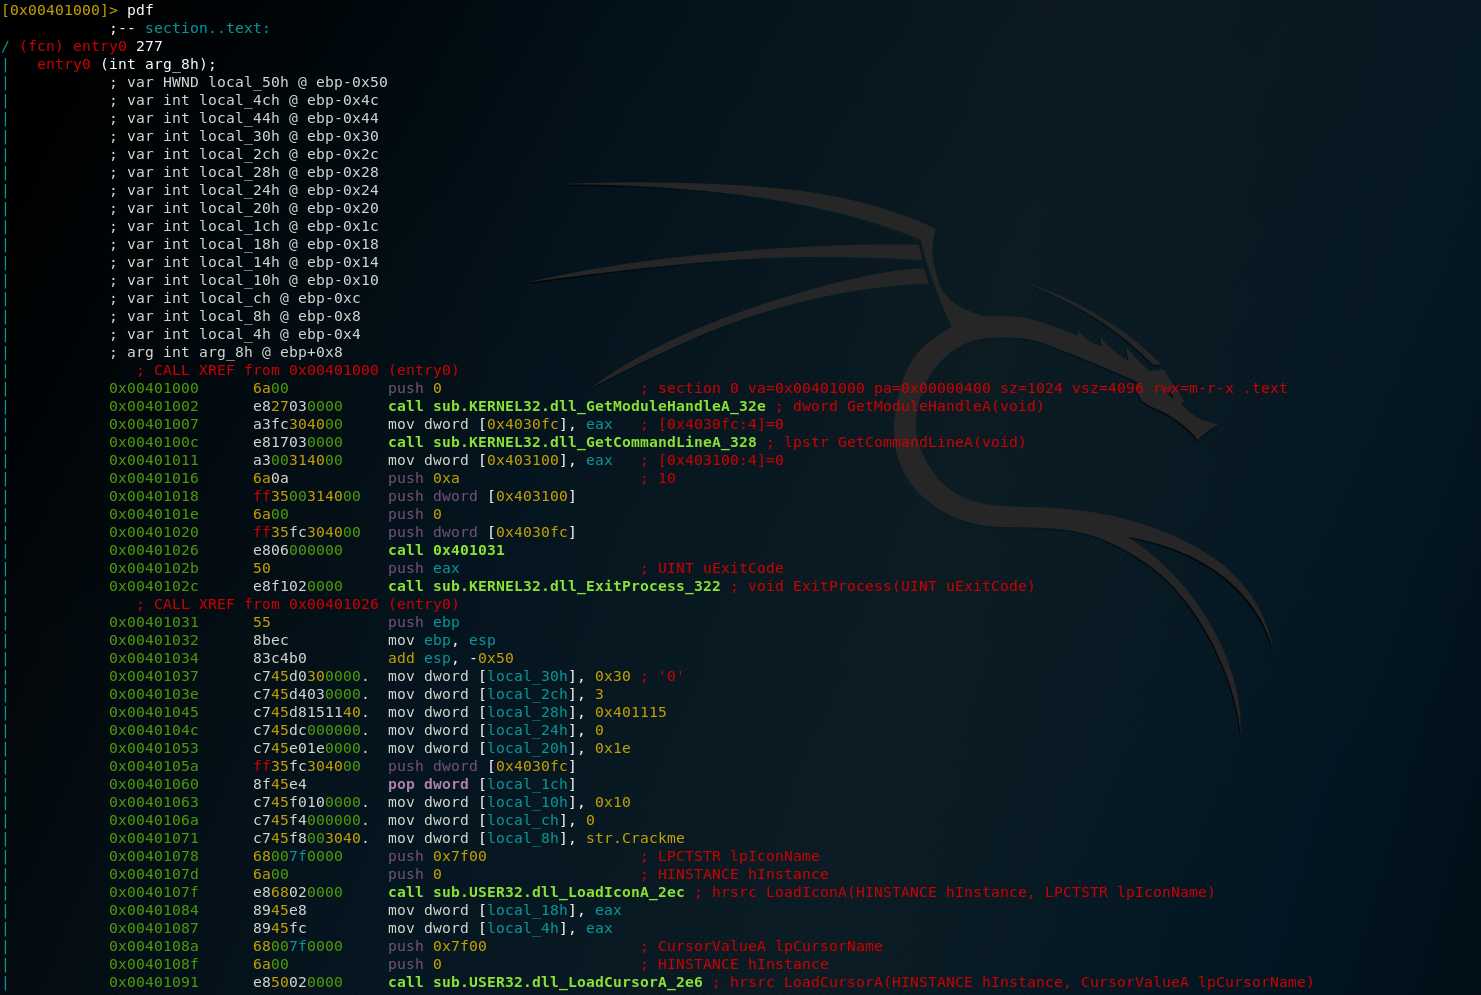Select the section..text label
Viewport: 1481px width, 995px height.
[207, 28]
